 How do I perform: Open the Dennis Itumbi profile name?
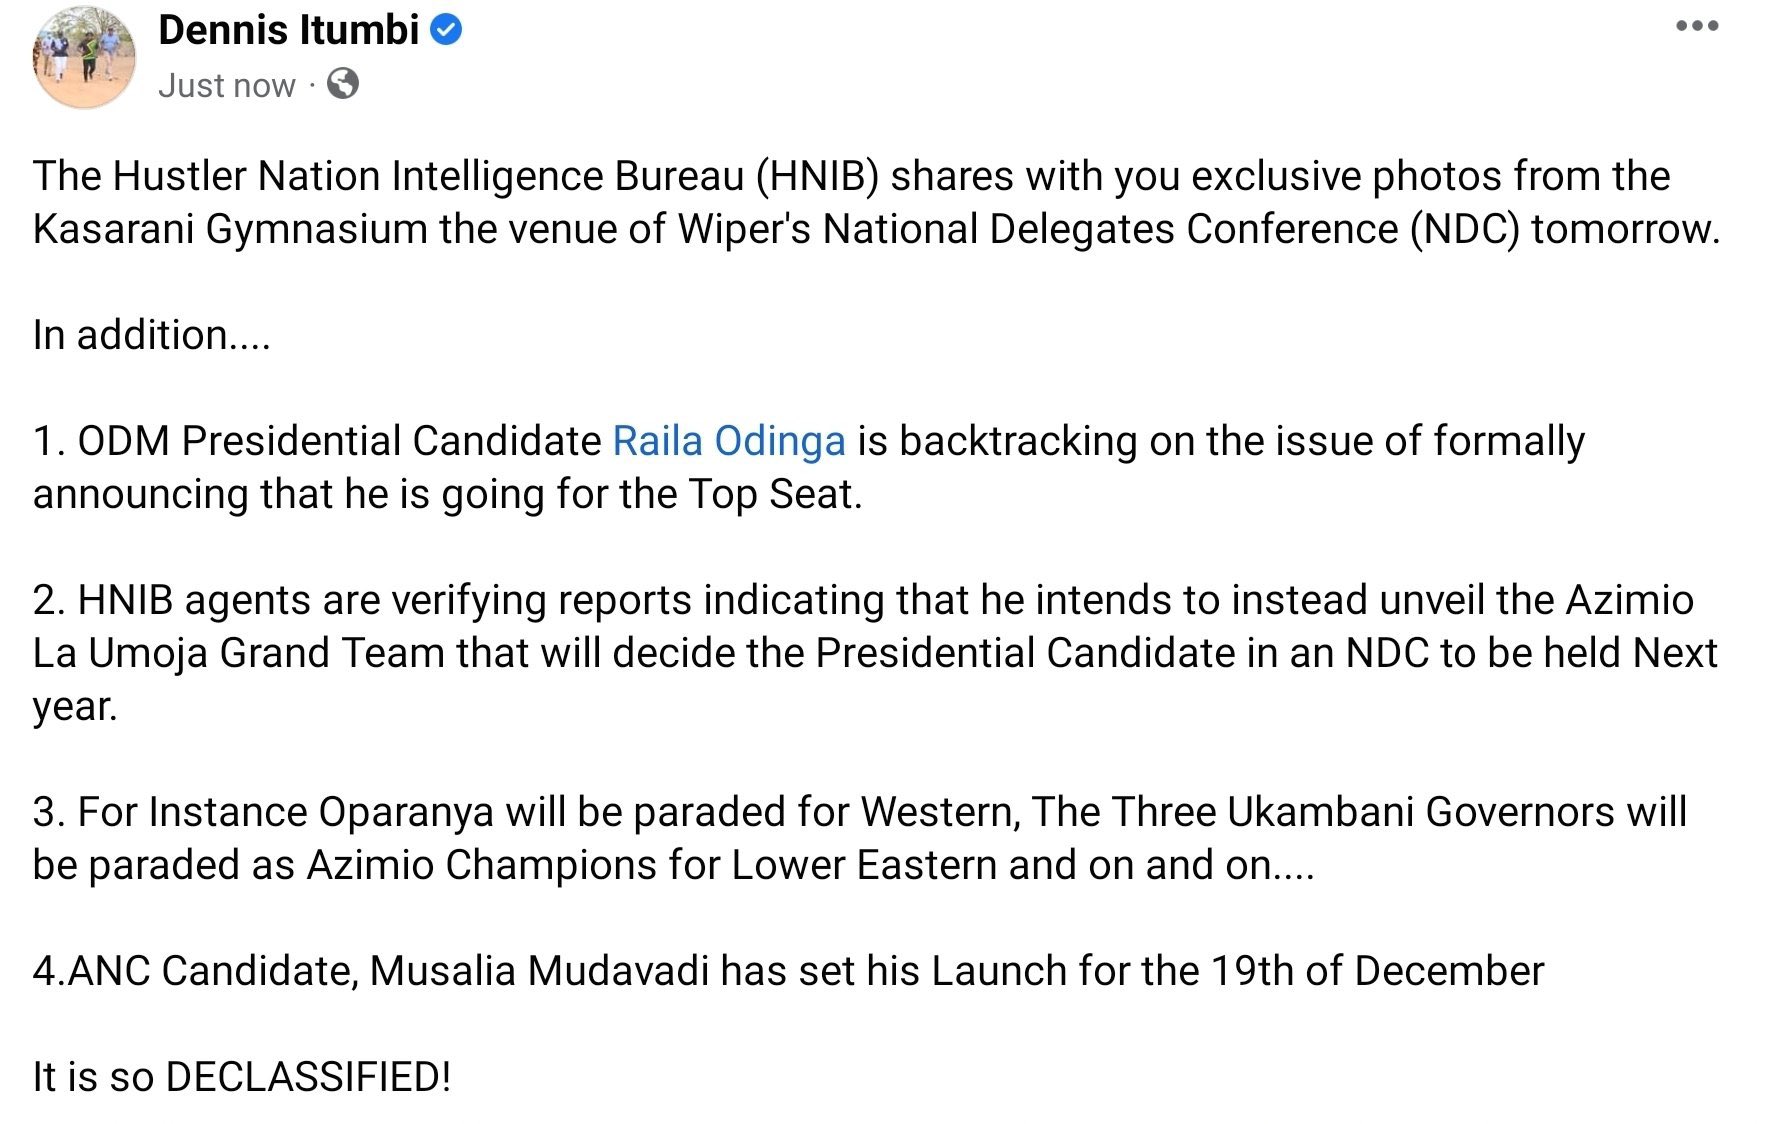coord(288,31)
